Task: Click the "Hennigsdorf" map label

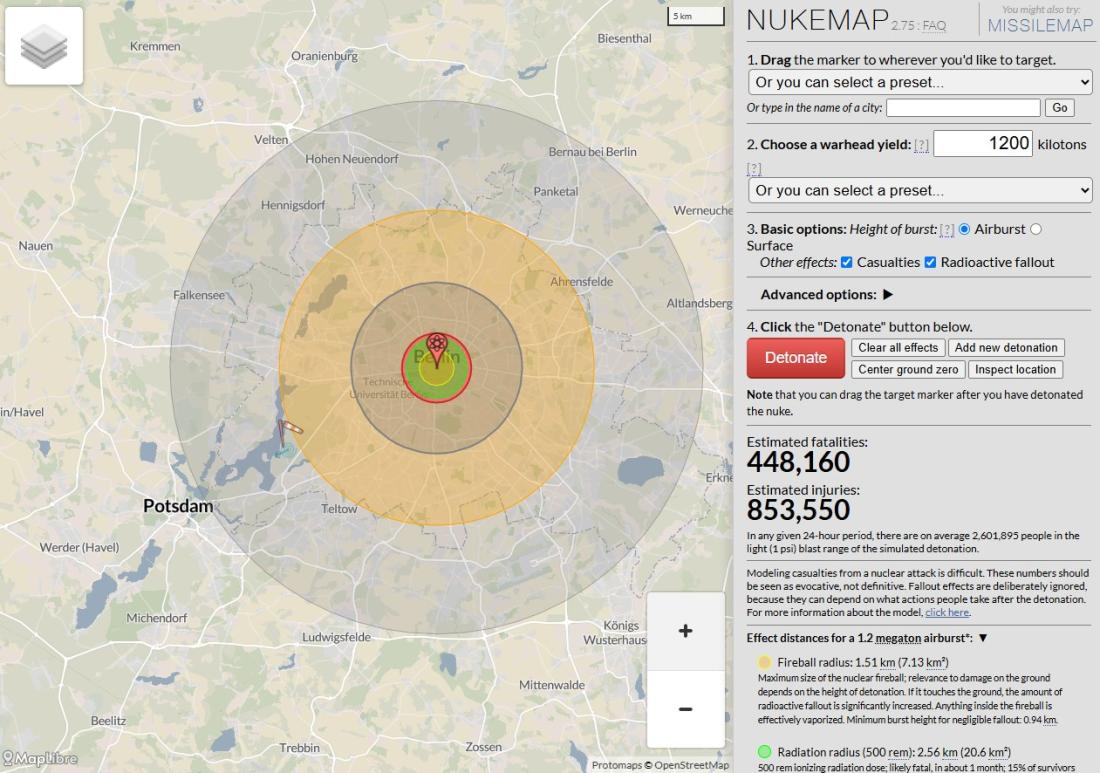Action: click(x=293, y=206)
